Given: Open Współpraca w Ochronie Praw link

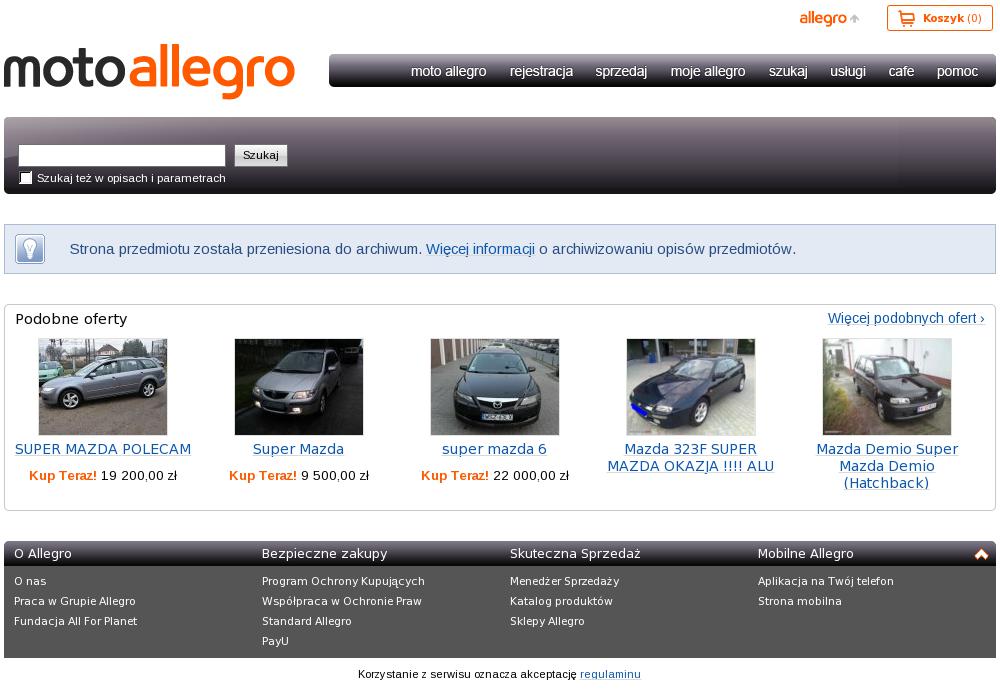Looking at the screenshot, I should 342,601.
